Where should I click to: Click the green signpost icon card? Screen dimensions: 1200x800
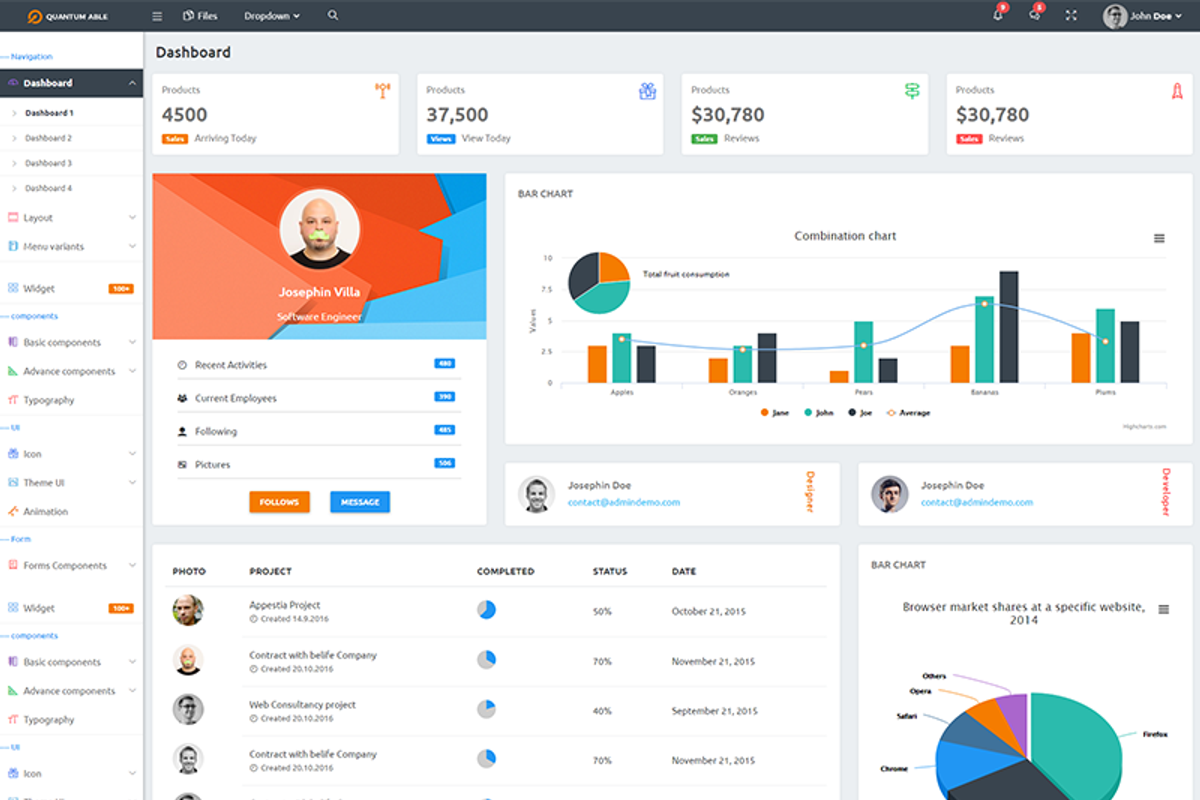point(911,91)
